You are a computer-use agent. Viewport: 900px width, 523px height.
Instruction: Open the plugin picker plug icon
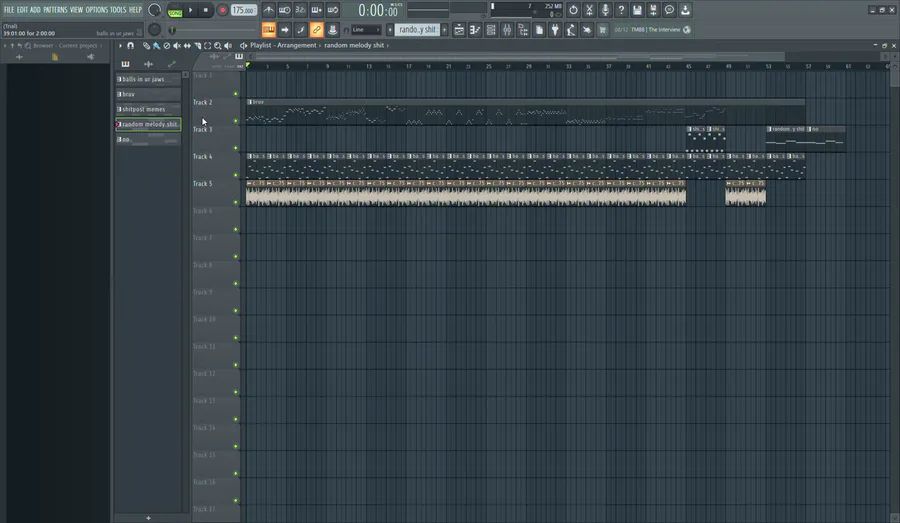(x=555, y=30)
